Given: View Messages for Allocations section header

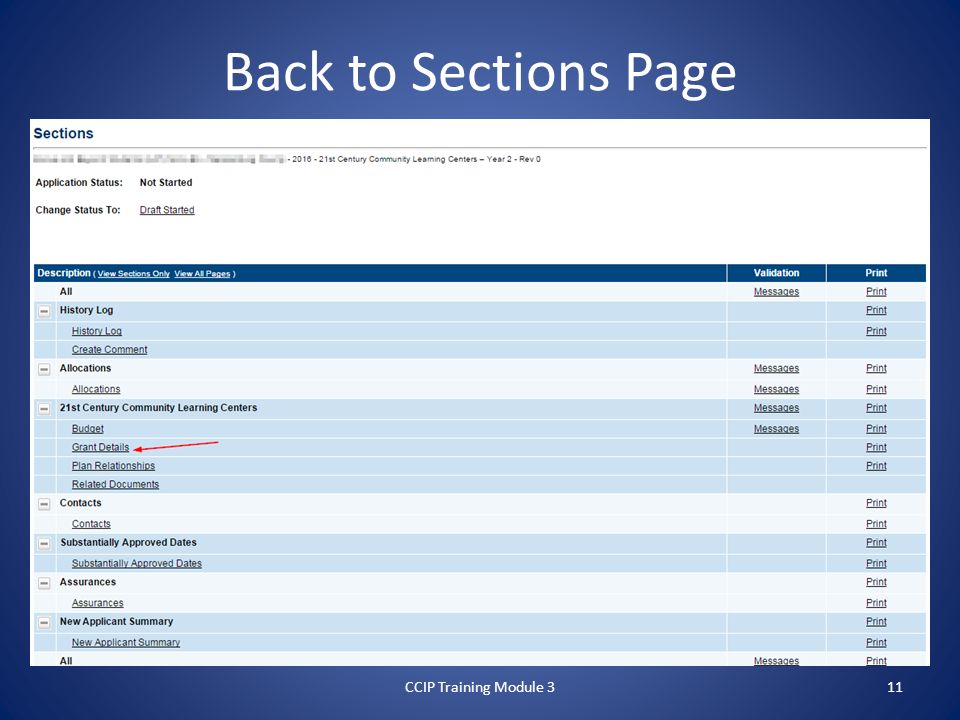Looking at the screenshot, I should click(776, 368).
